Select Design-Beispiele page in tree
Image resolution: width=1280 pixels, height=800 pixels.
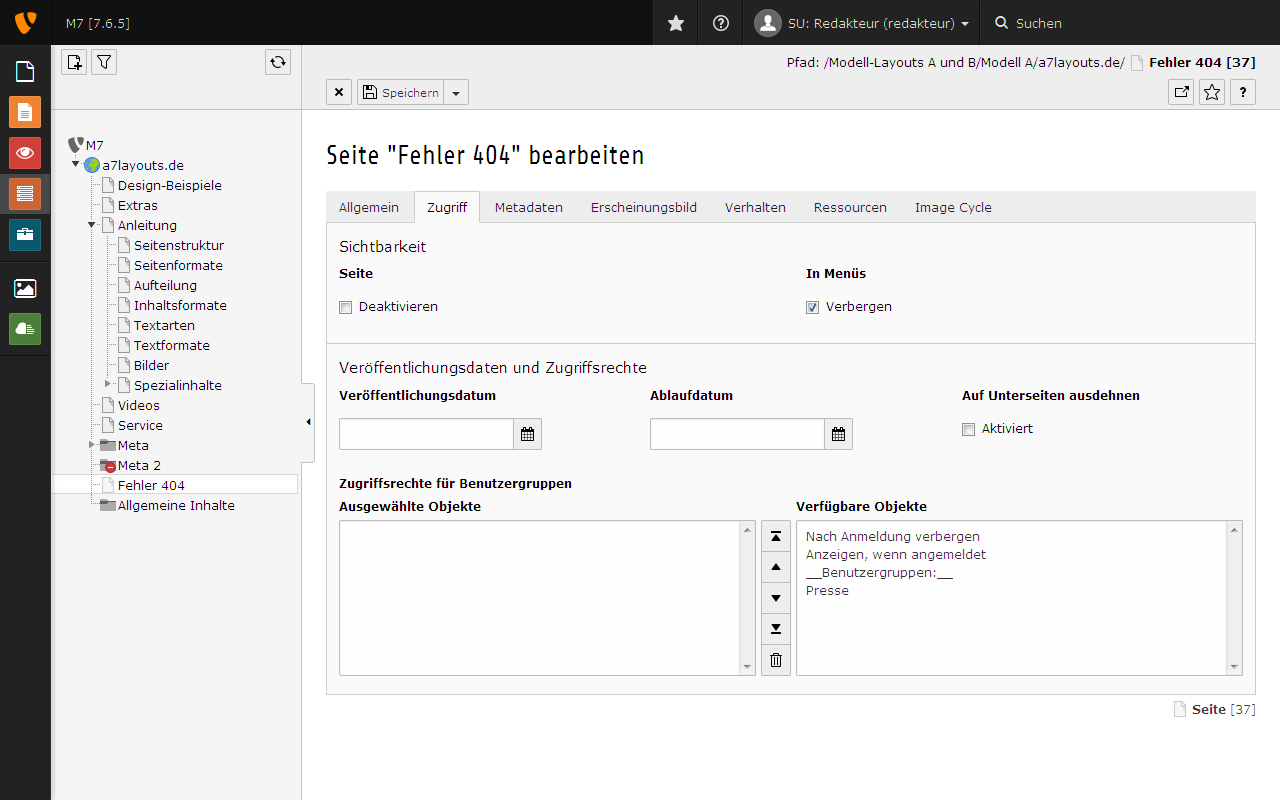pos(170,185)
